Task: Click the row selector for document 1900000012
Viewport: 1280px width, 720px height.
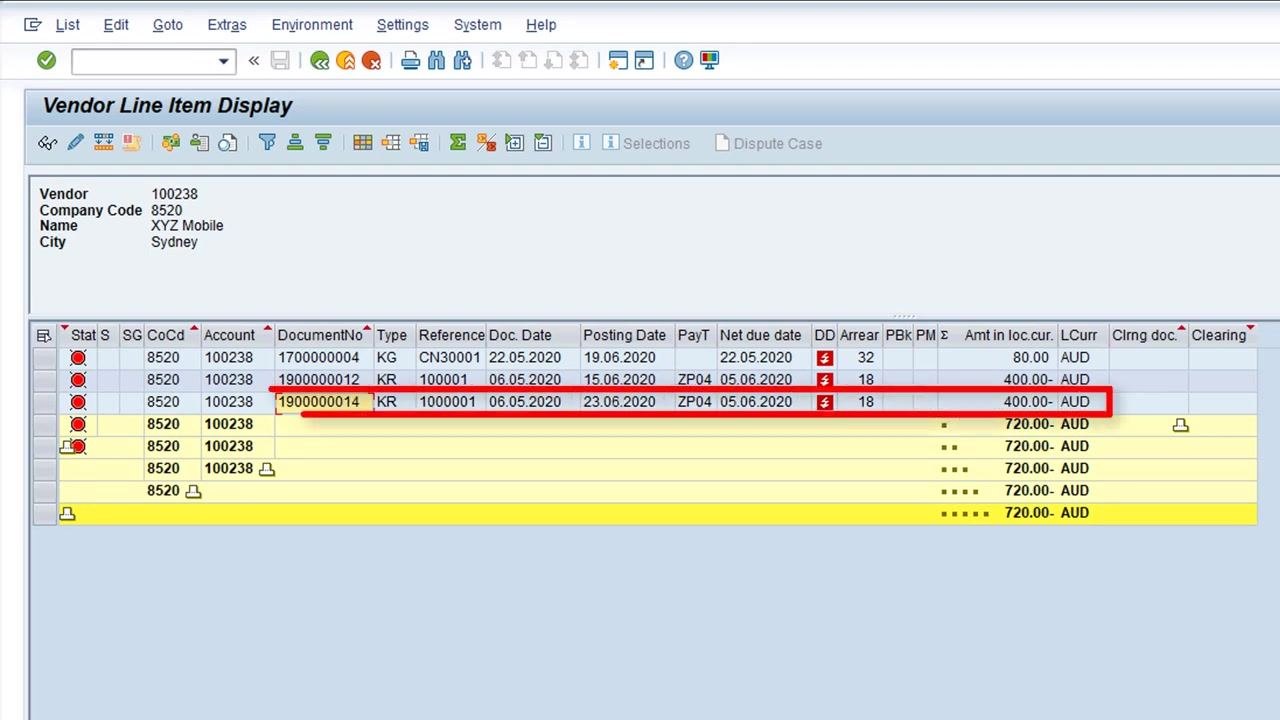Action: (44, 380)
